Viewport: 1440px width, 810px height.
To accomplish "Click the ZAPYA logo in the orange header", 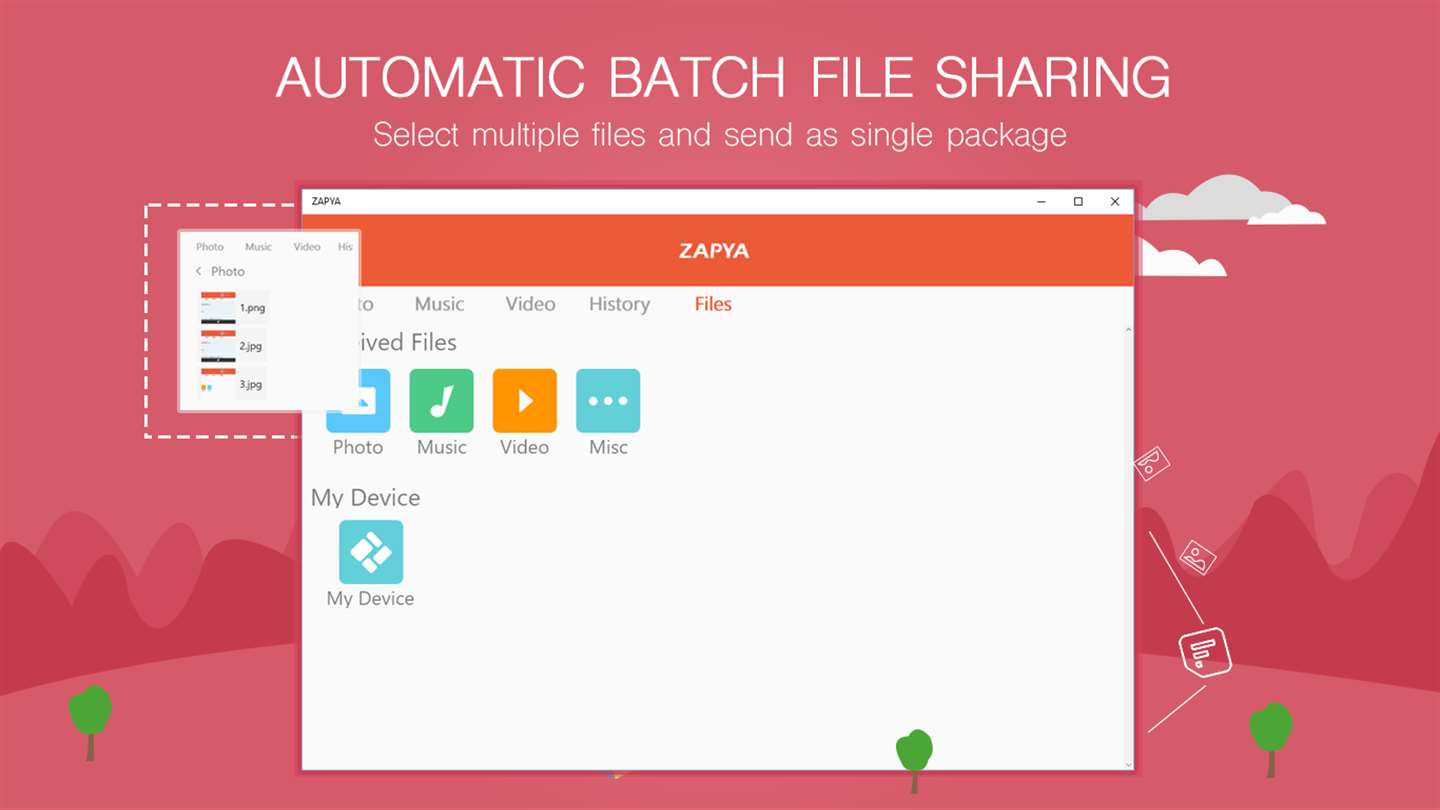I will (714, 251).
